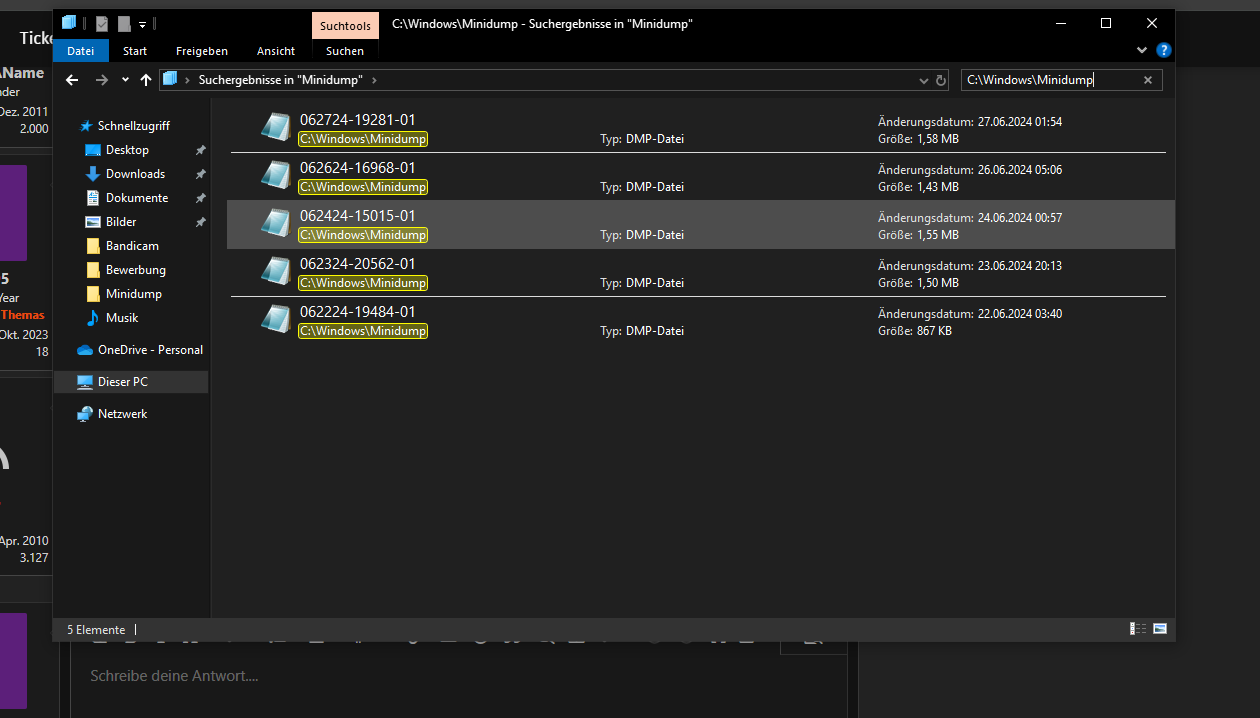Open the Customize Quick Access Toolbar dropdown
The width and height of the screenshot is (1260, 718).
click(142, 23)
